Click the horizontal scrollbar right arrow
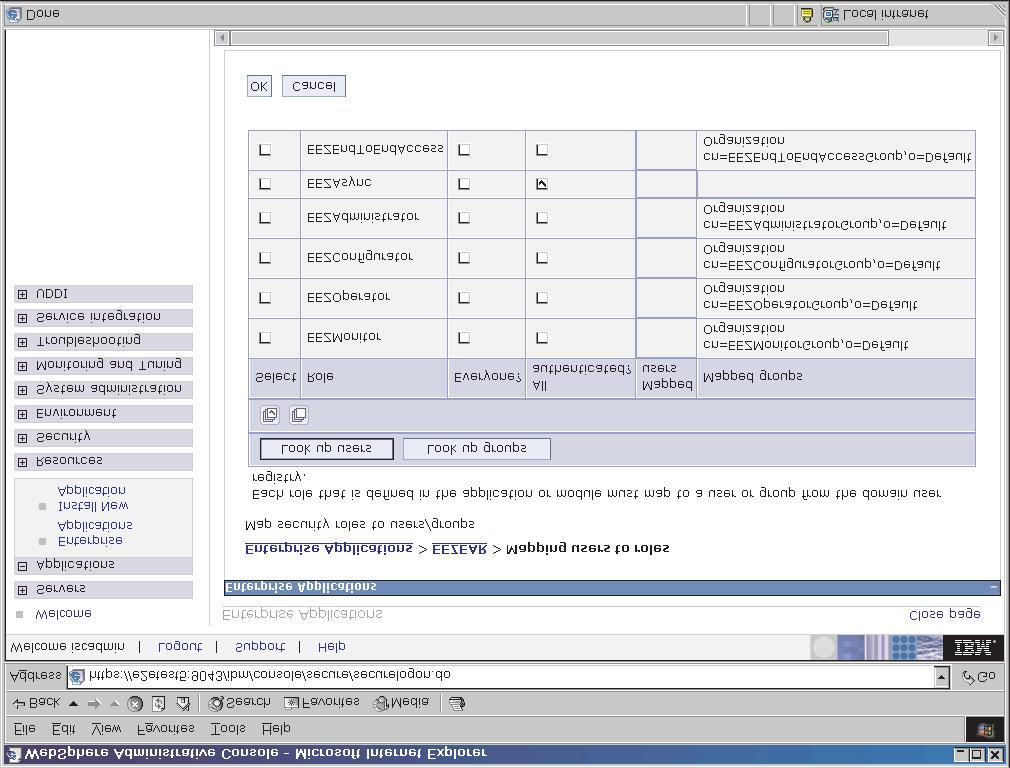 coord(995,38)
